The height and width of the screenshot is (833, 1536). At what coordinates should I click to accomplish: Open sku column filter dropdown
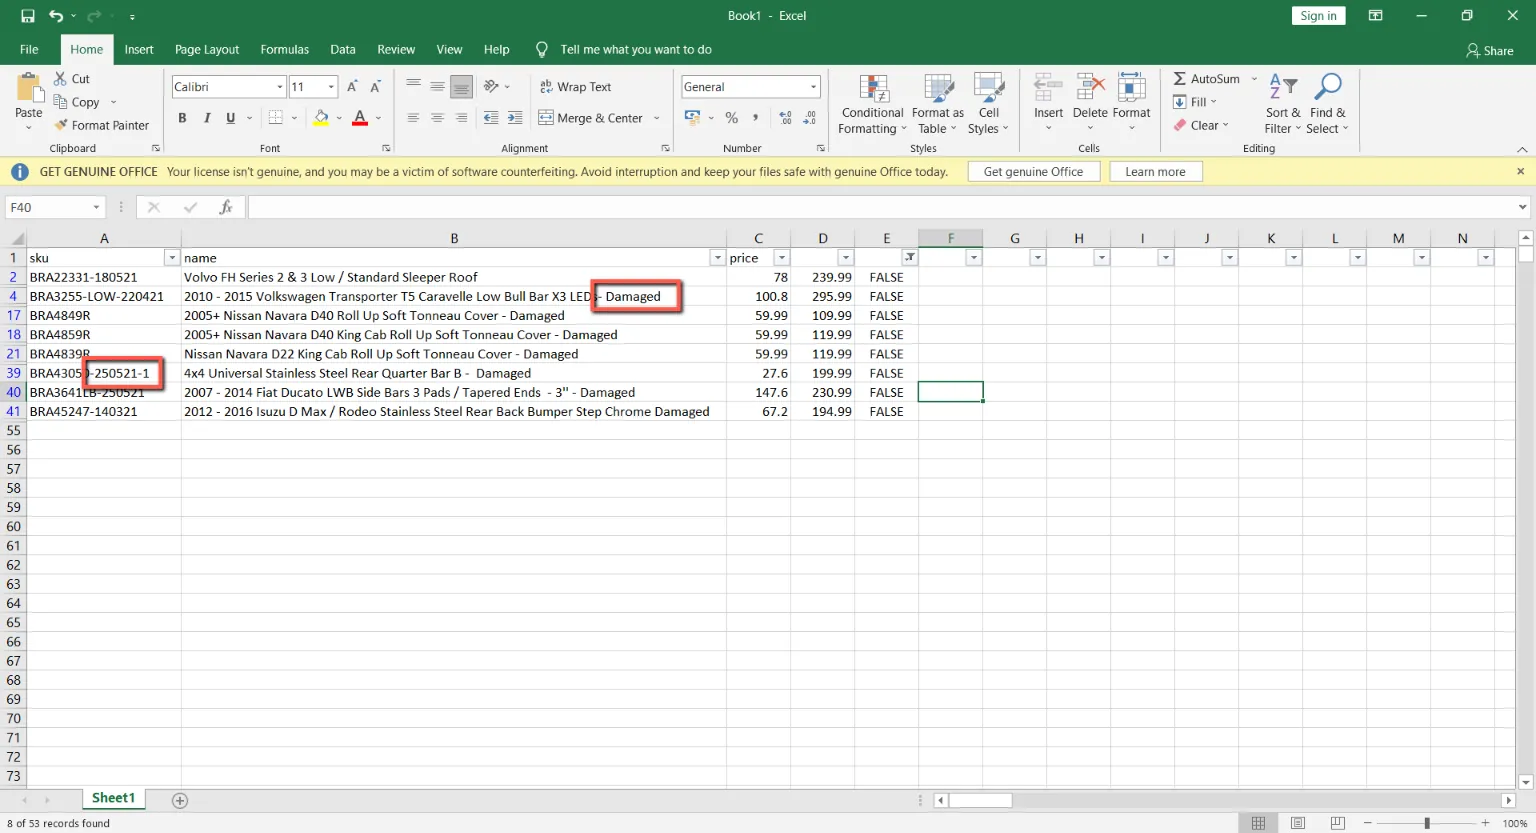click(172, 258)
